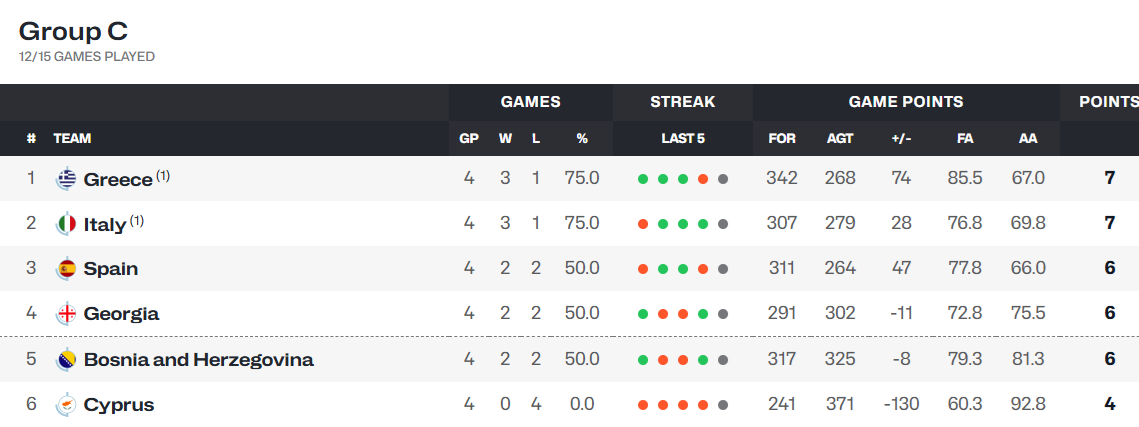Image resolution: width=1139 pixels, height=427 pixels.
Task: Click the Bosnia and Herzegovina flag icon
Action: 67,359
